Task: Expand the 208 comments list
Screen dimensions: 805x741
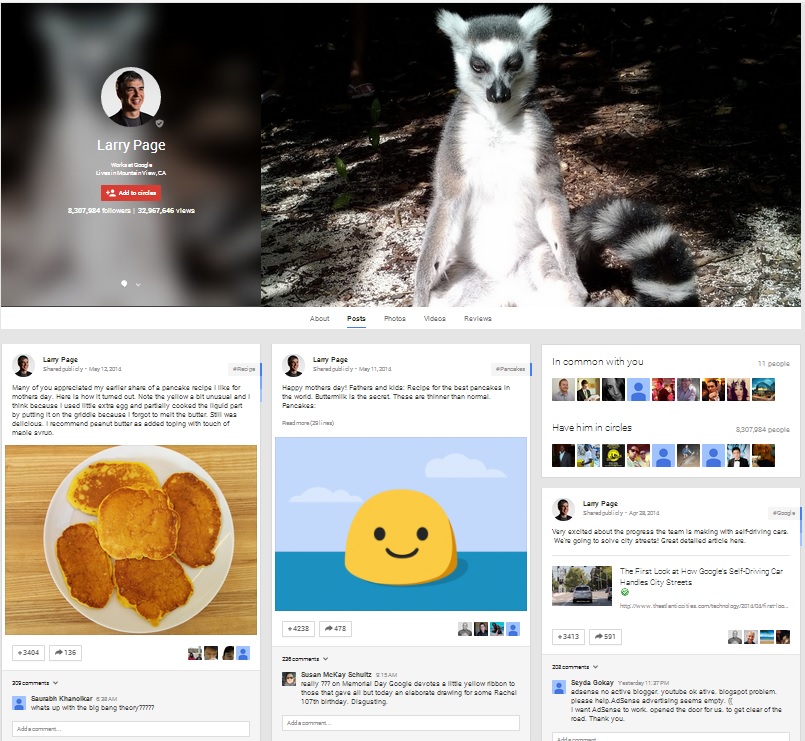Action: coord(575,667)
